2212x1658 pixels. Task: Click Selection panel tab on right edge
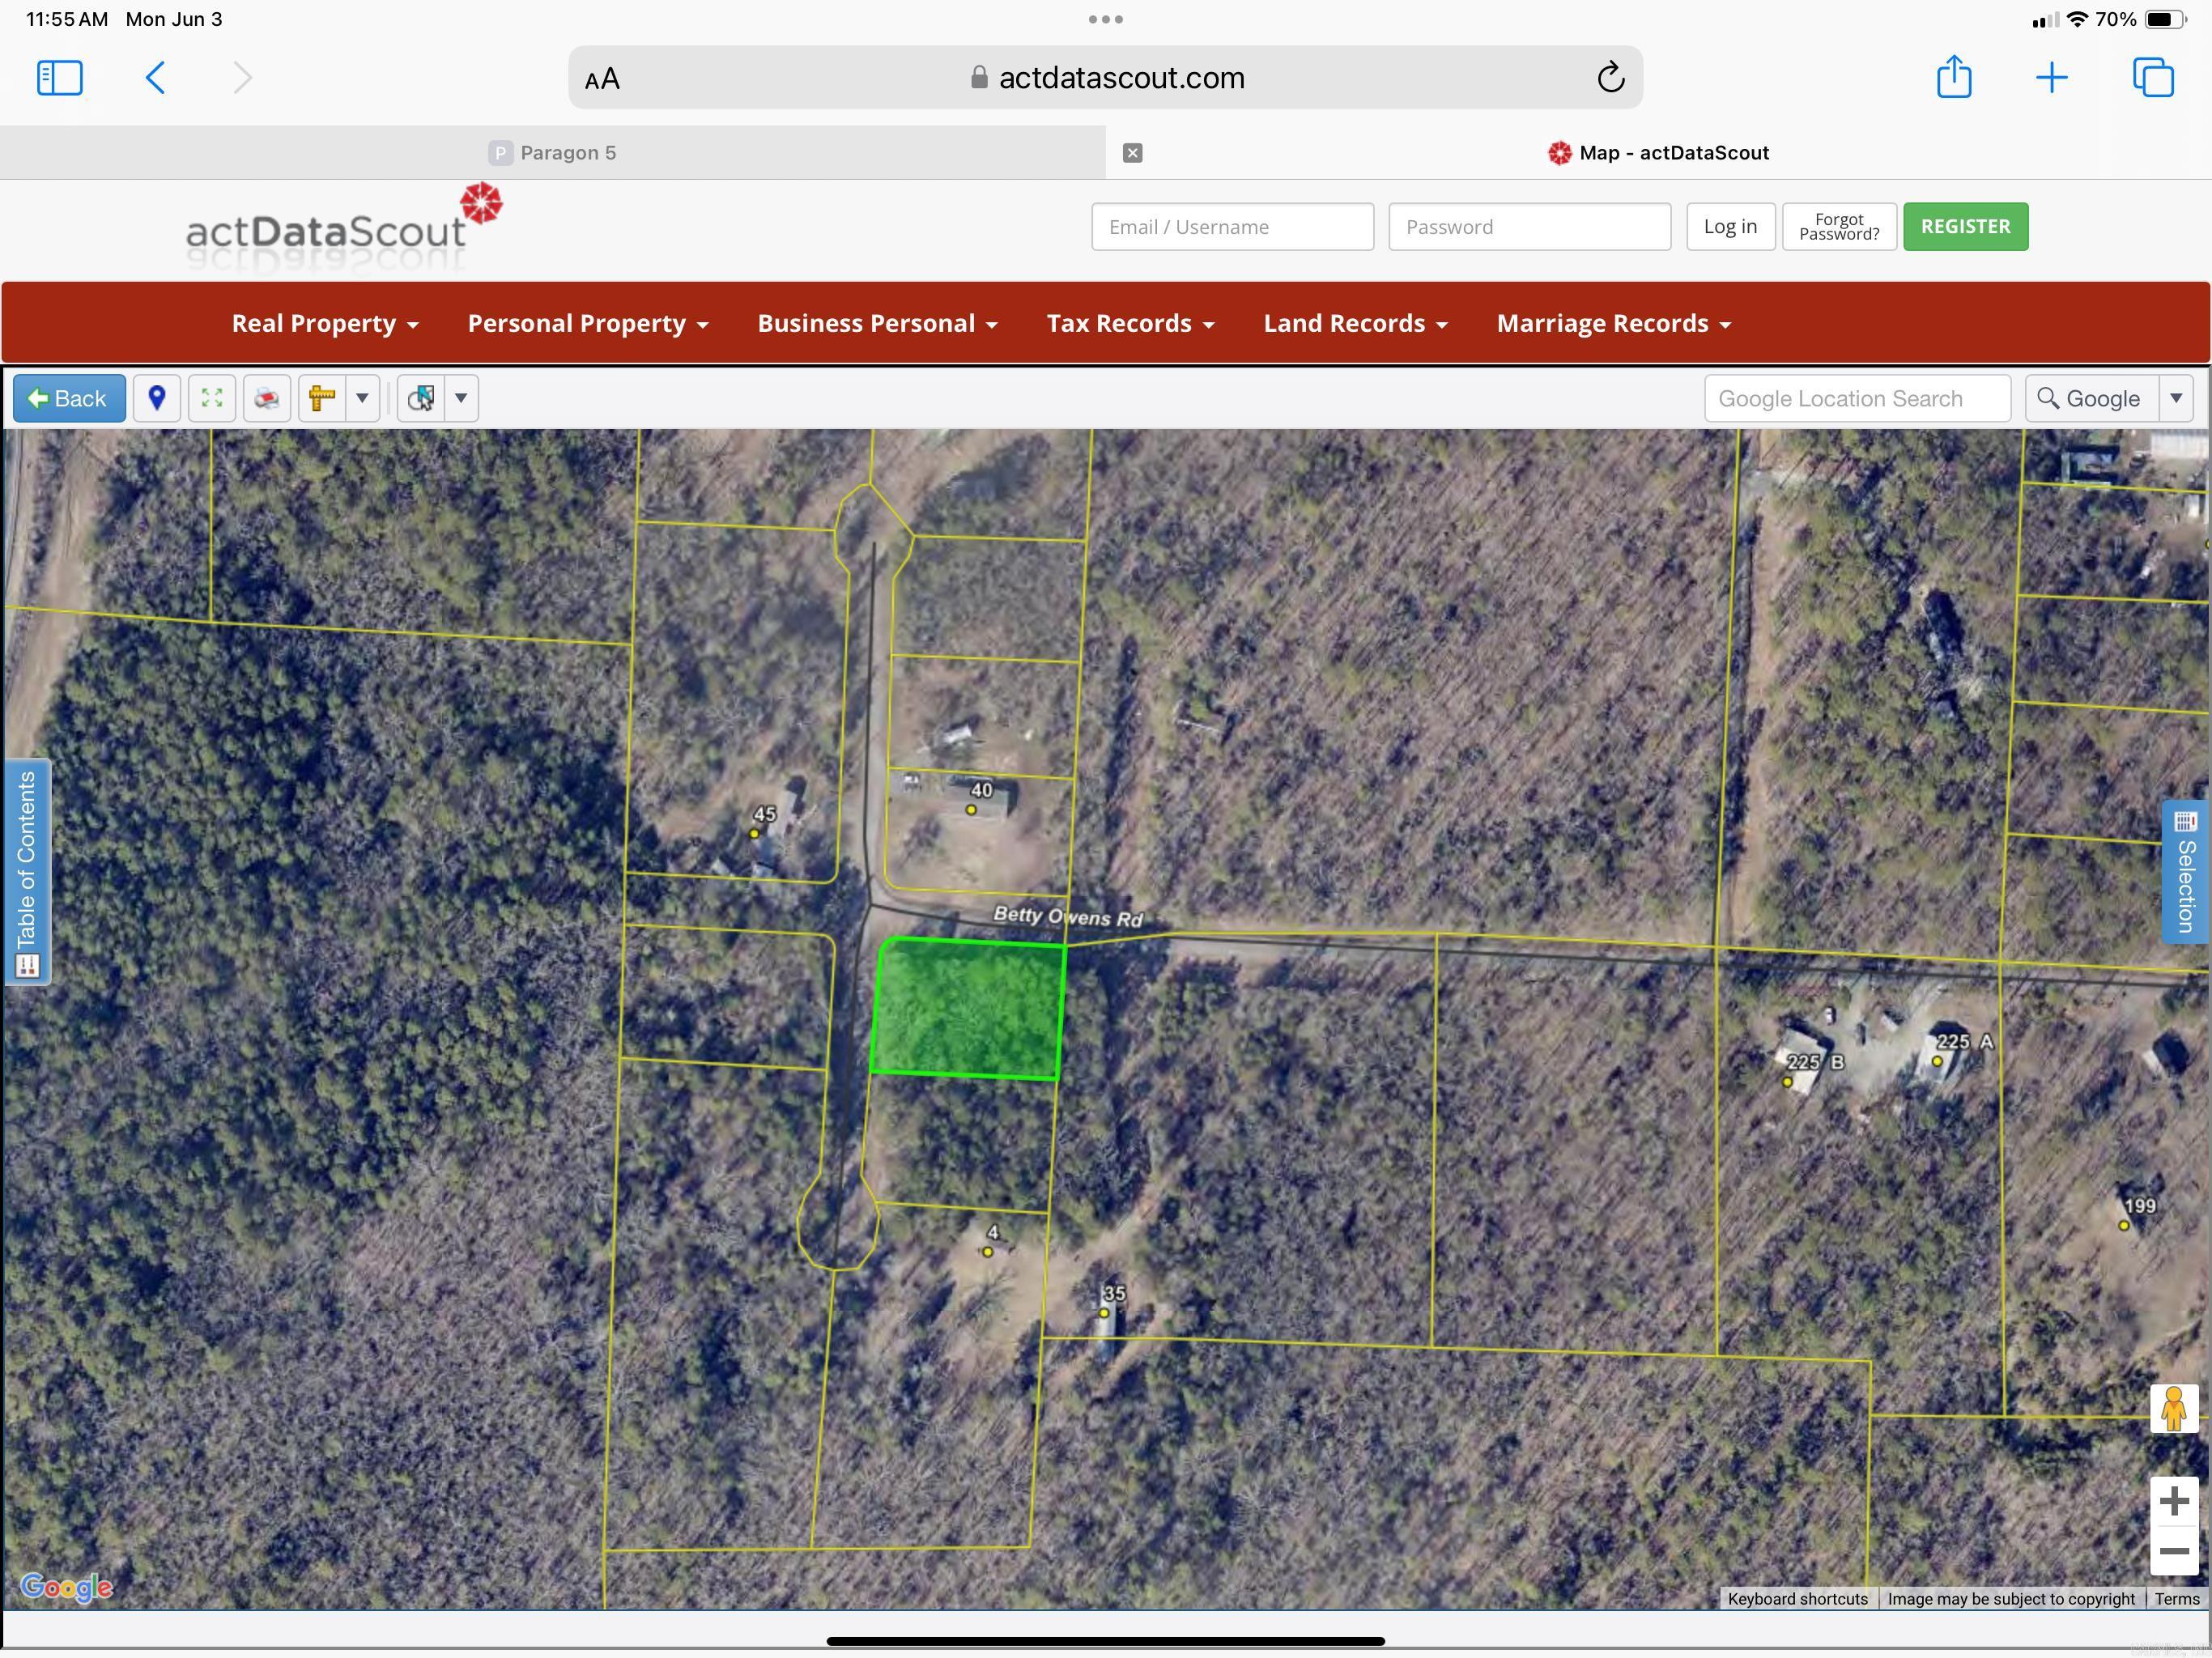click(2184, 873)
